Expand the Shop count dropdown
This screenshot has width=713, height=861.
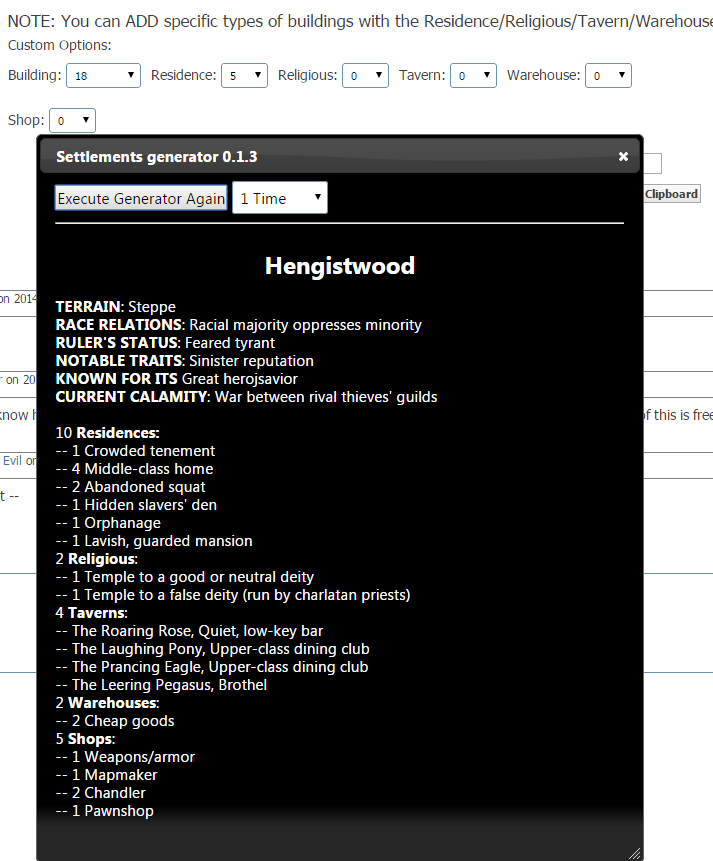point(72,120)
